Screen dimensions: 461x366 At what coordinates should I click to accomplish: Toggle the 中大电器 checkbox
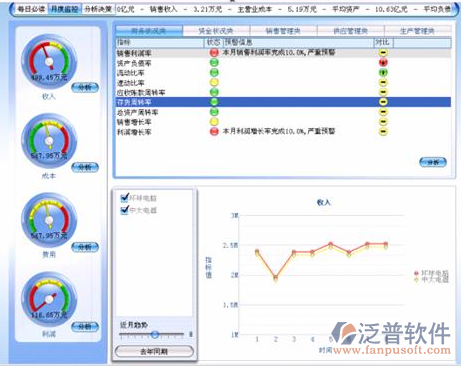pyautogui.click(x=124, y=210)
